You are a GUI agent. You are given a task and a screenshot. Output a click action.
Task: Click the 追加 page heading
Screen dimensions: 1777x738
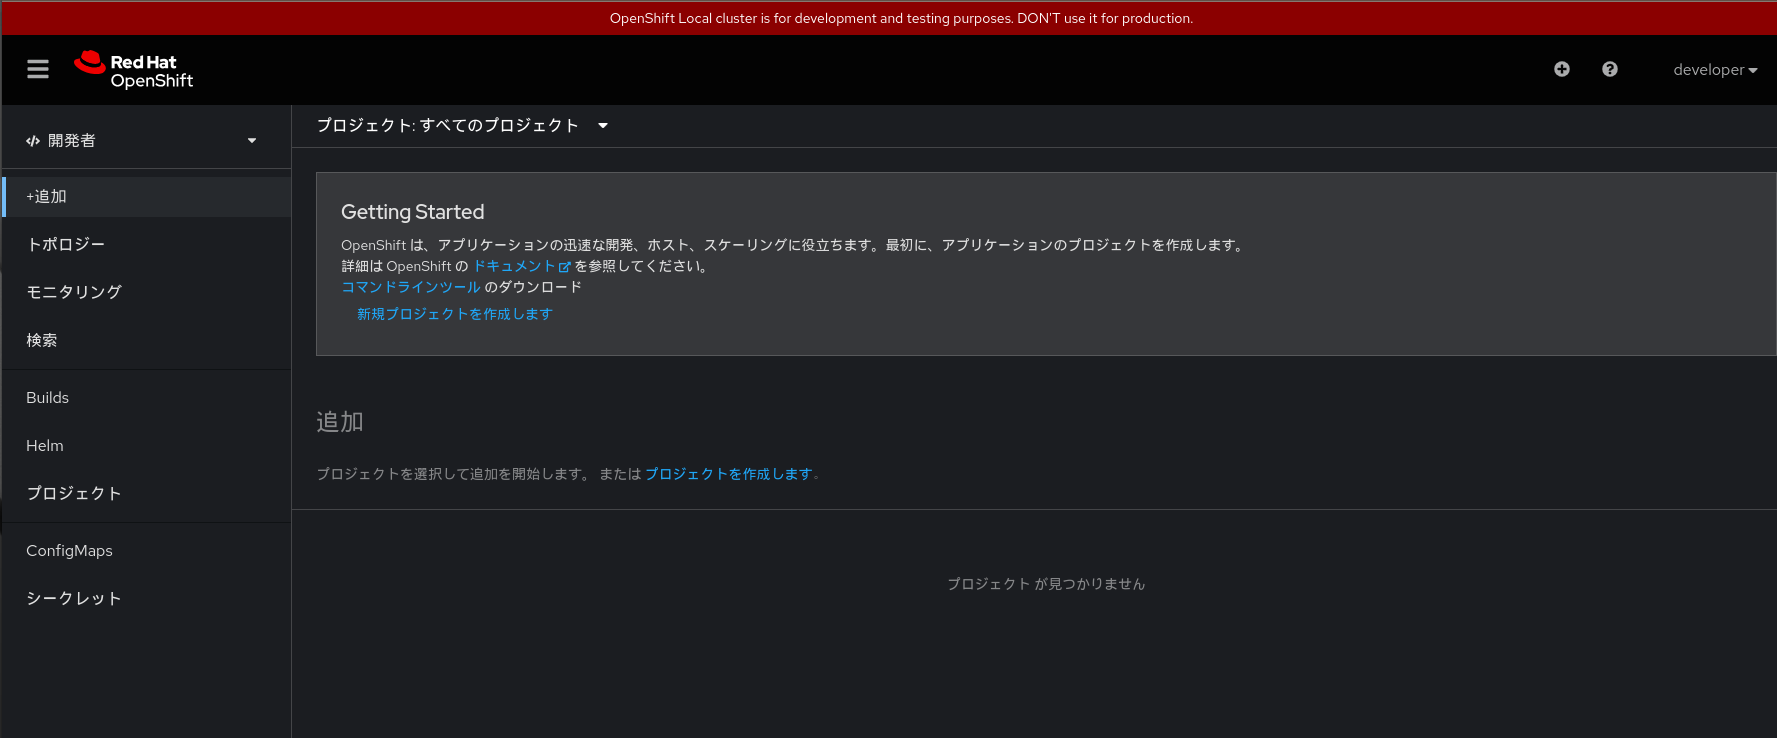pyautogui.click(x=340, y=422)
